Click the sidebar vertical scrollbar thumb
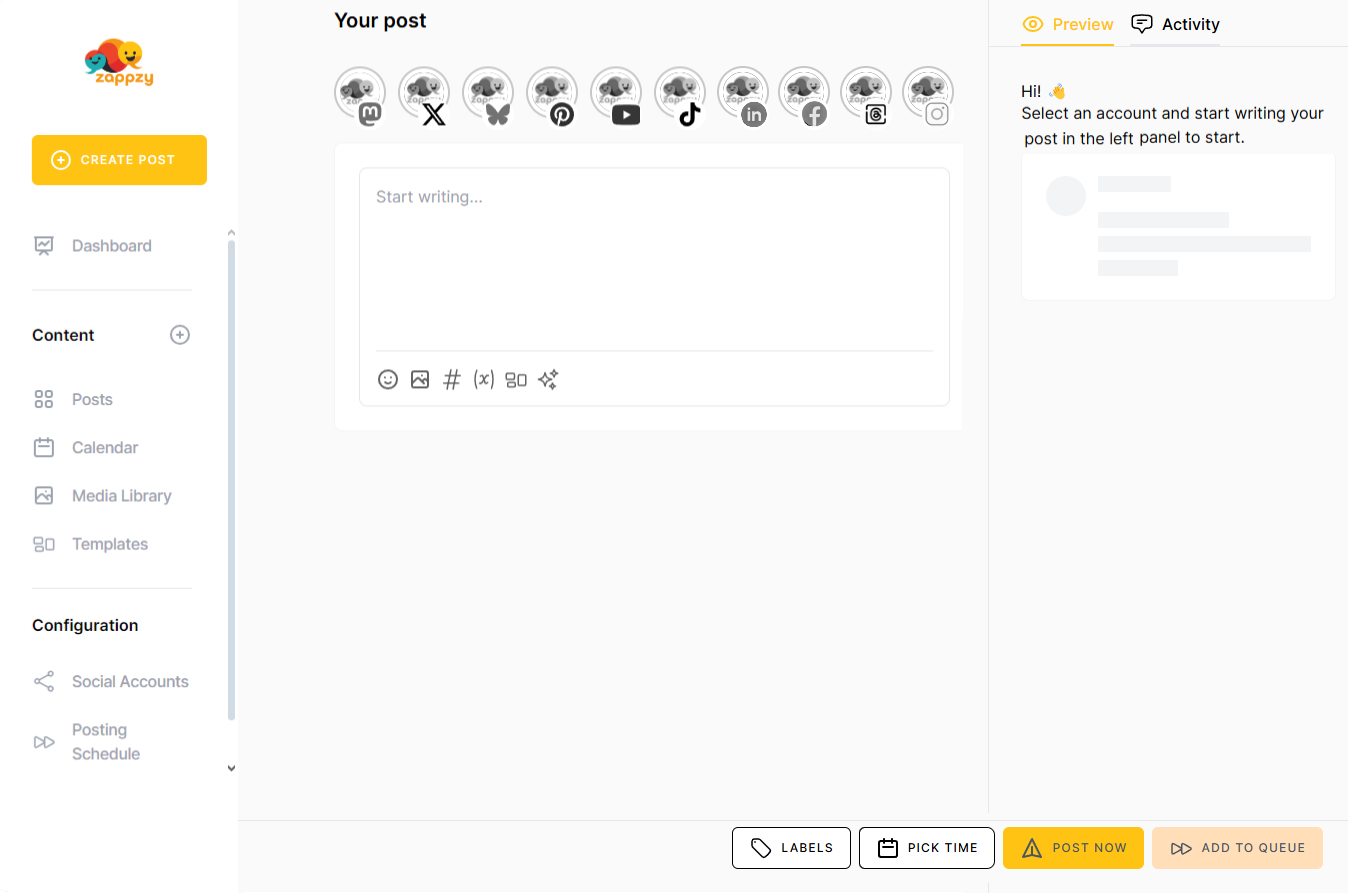This screenshot has height=893, width=1348. click(x=232, y=480)
